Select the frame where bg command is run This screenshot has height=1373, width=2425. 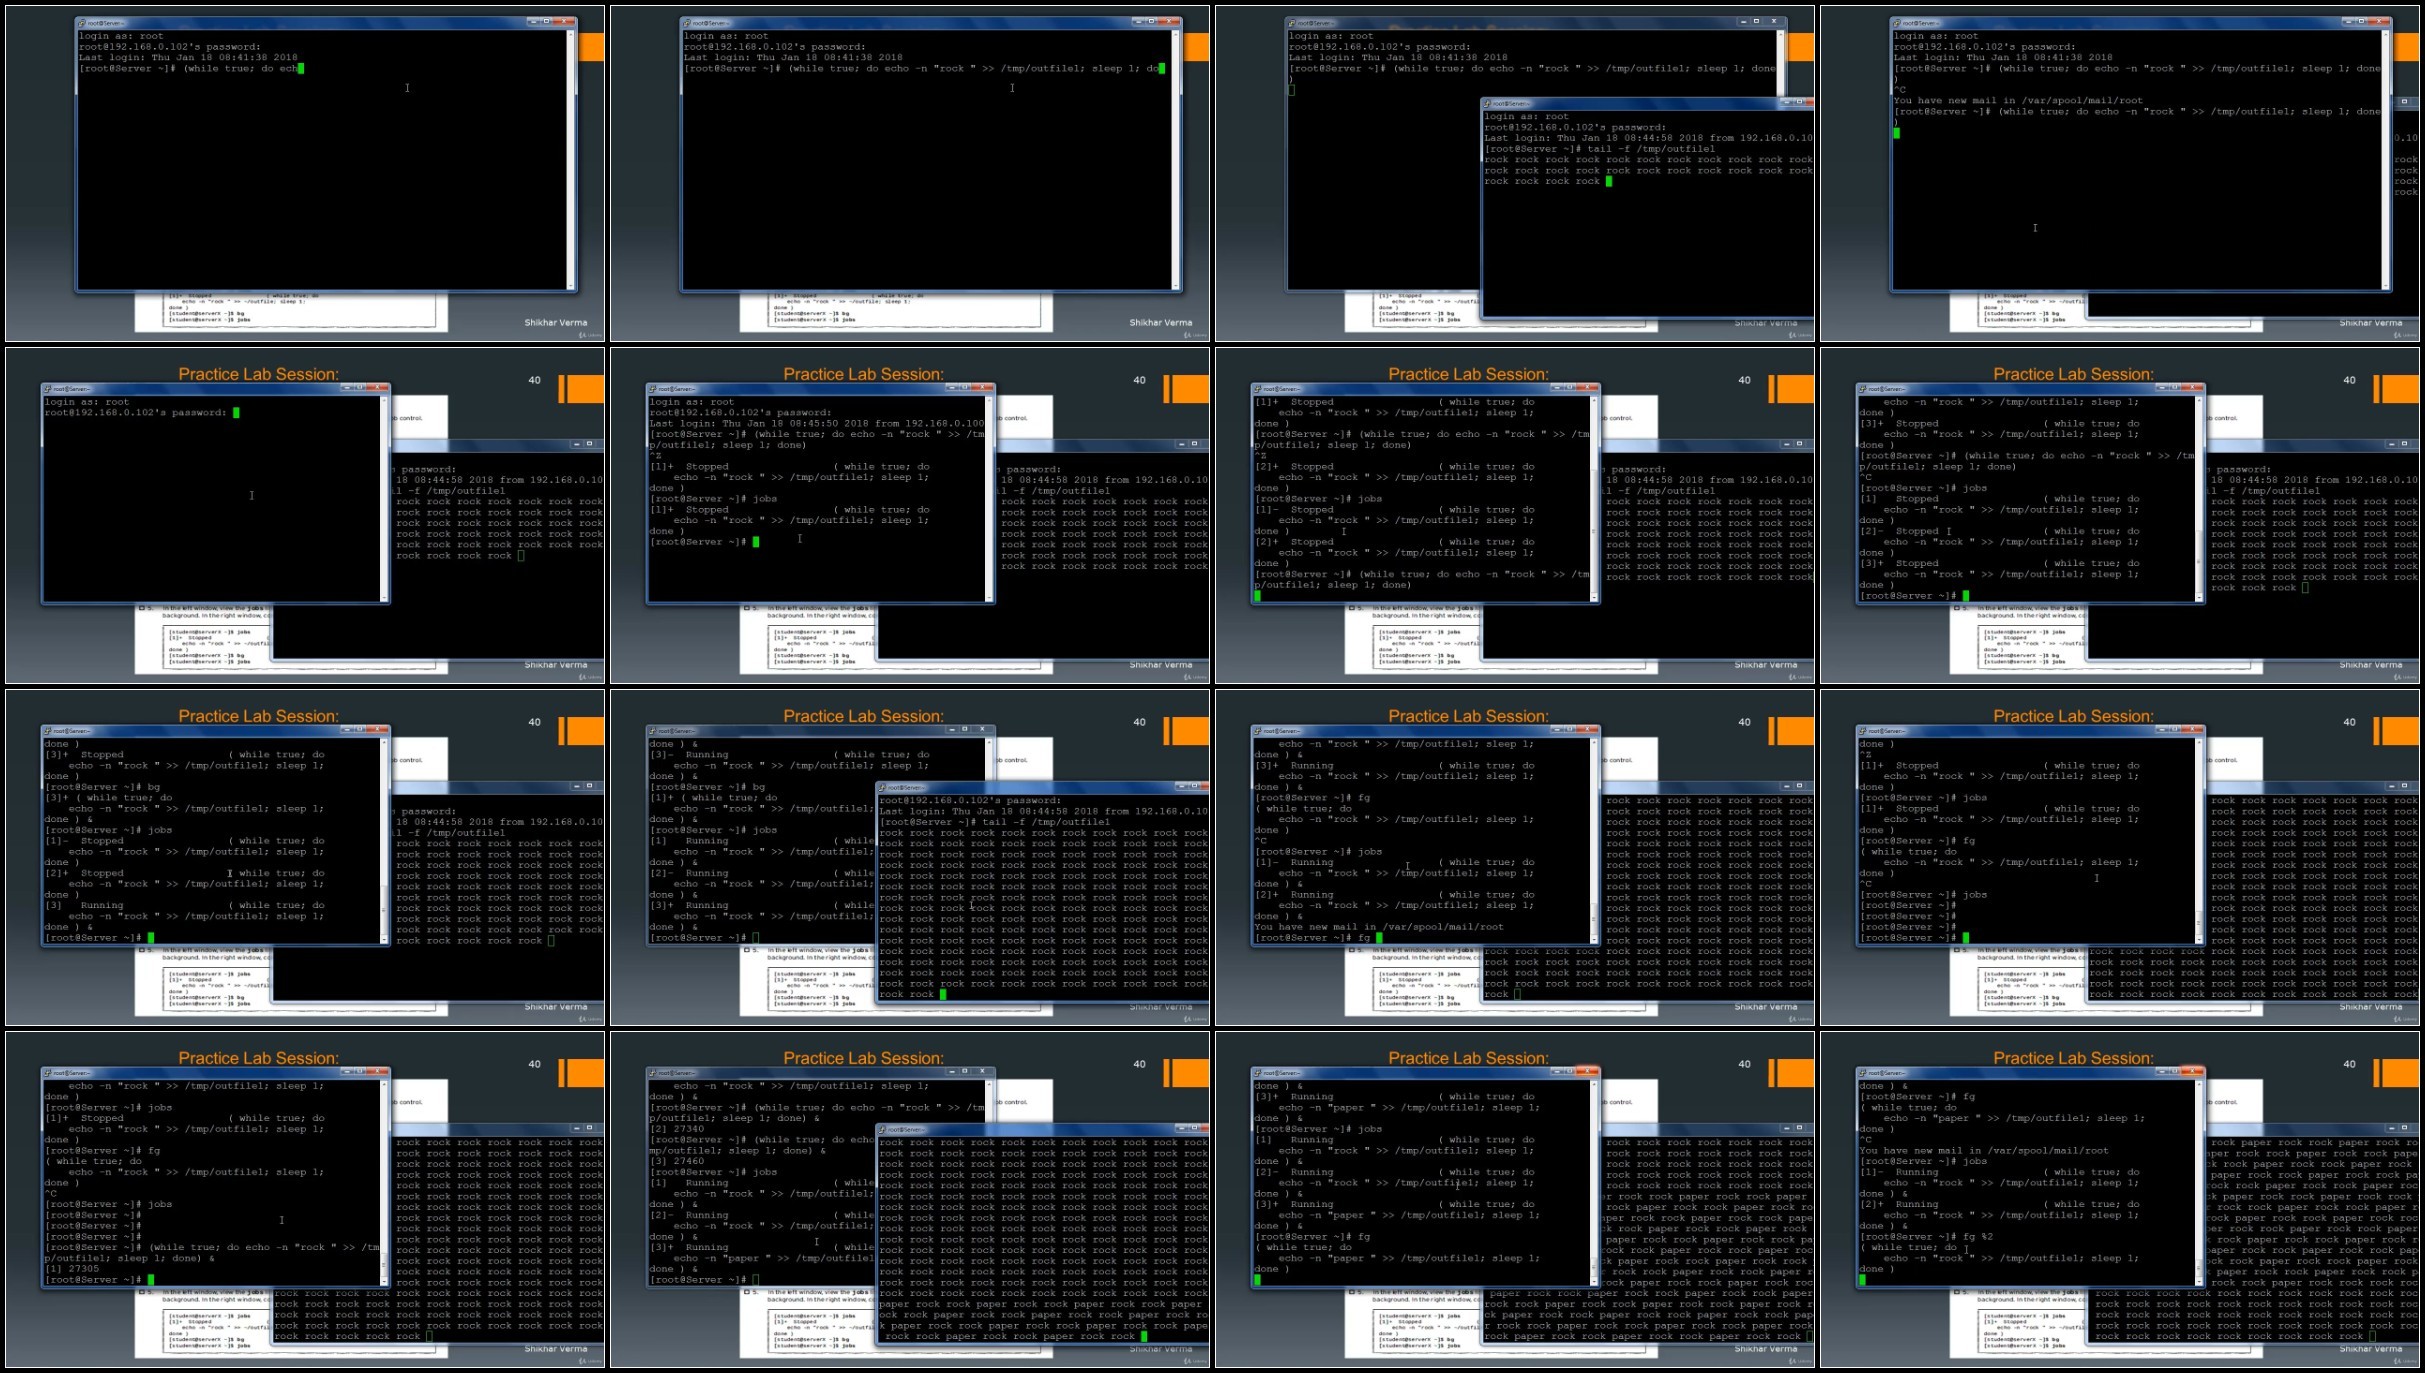click(x=305, y=857)
